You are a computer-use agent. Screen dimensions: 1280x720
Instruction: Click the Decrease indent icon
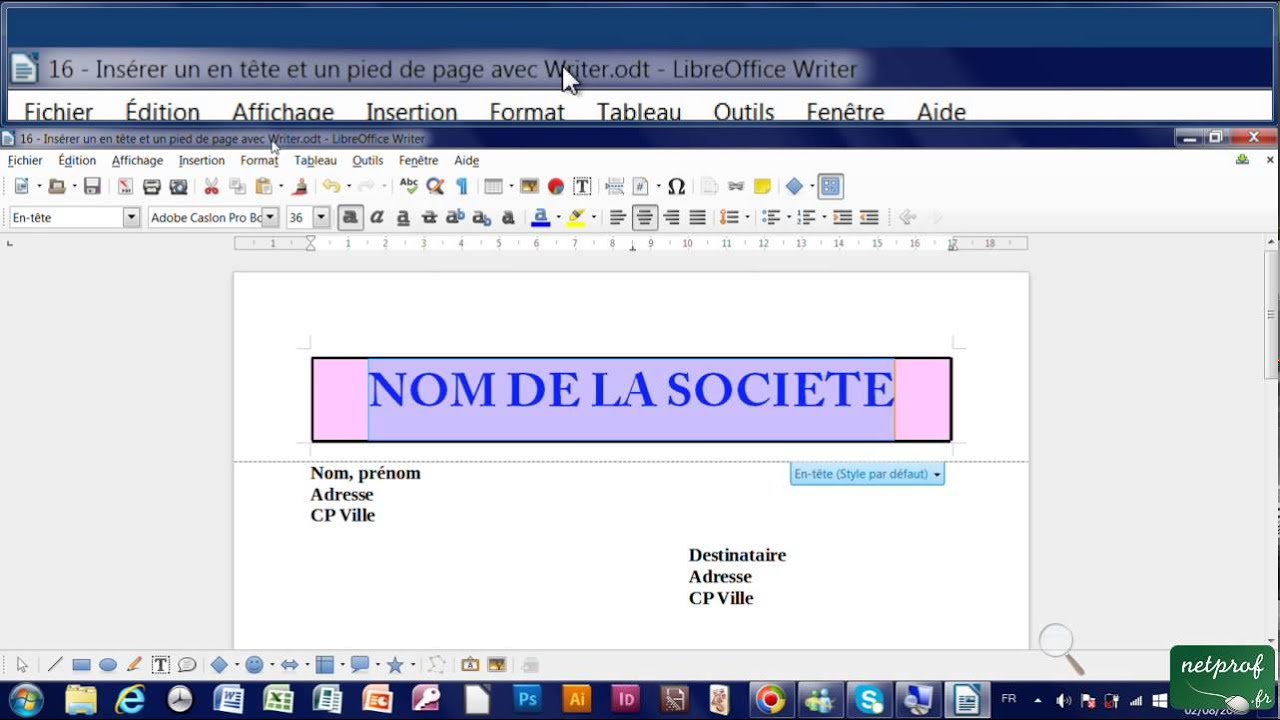tap(869, 217)
